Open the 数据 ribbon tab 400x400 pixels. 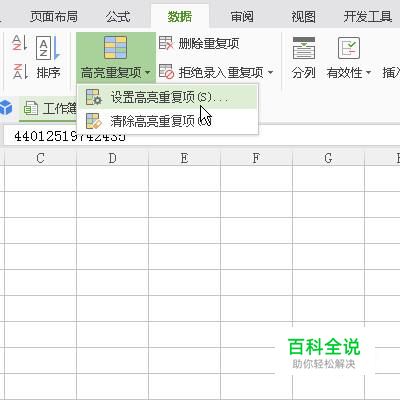[x=180, y=16]
